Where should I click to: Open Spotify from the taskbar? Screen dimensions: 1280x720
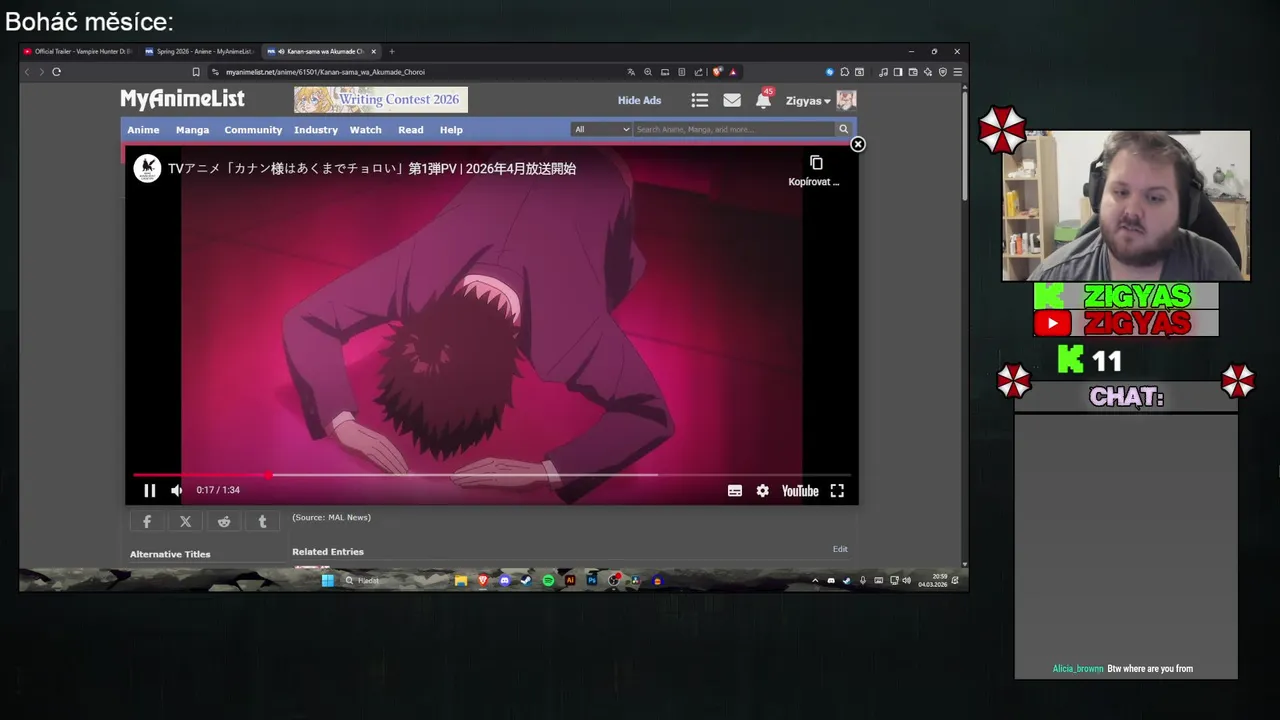(548, 580)
